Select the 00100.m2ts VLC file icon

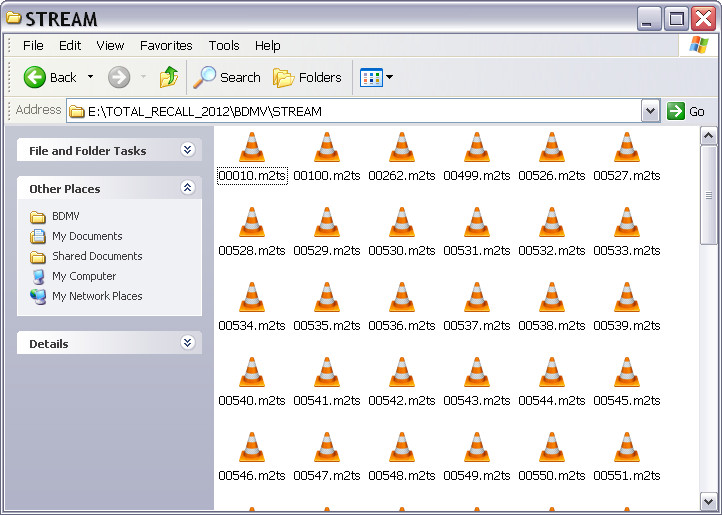pos(327,147)
